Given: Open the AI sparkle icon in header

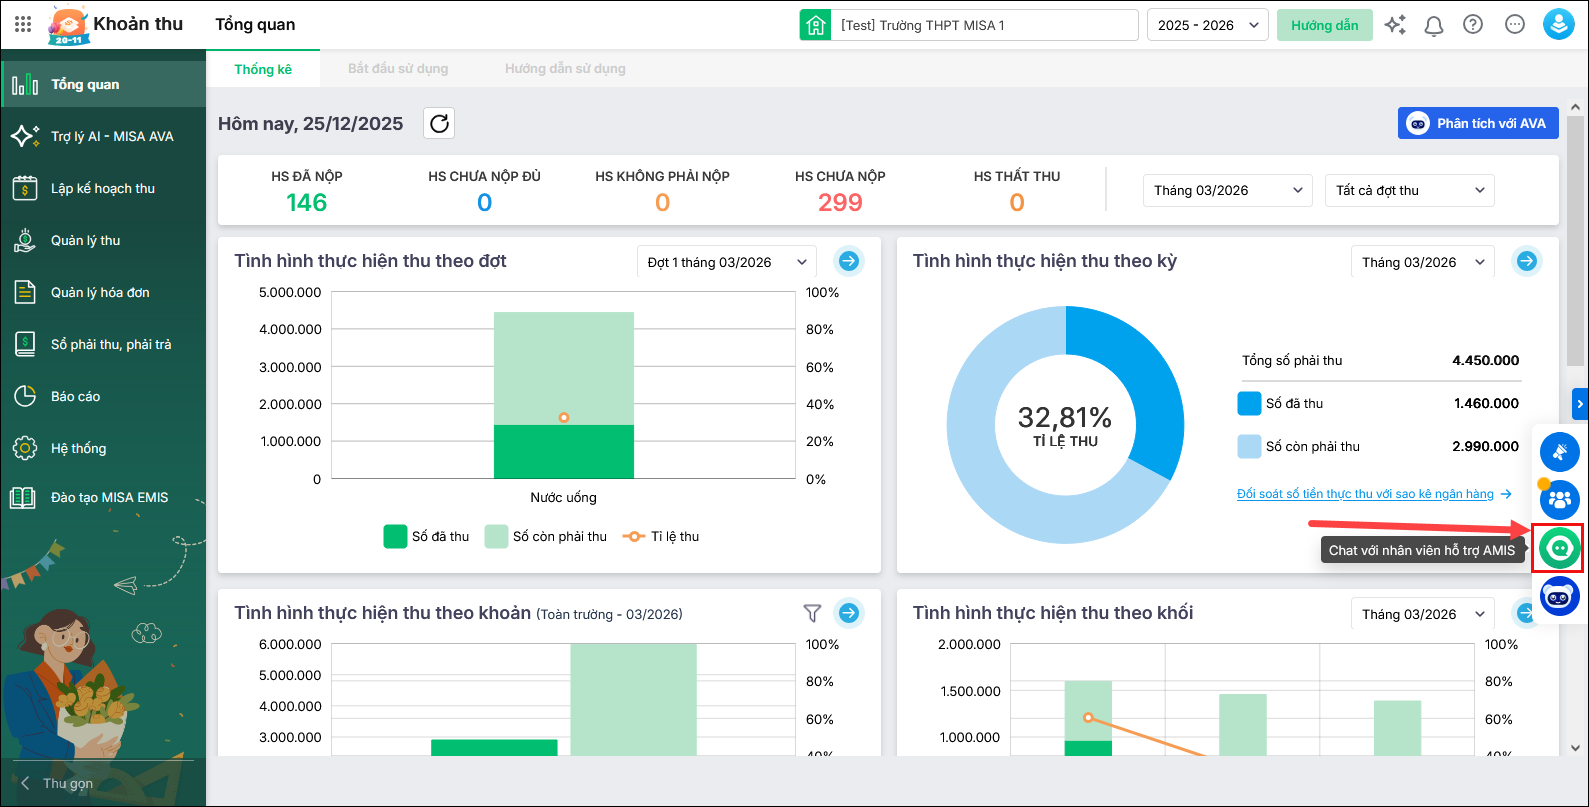Looking at the screenshot, I should tap(1395, 25).
